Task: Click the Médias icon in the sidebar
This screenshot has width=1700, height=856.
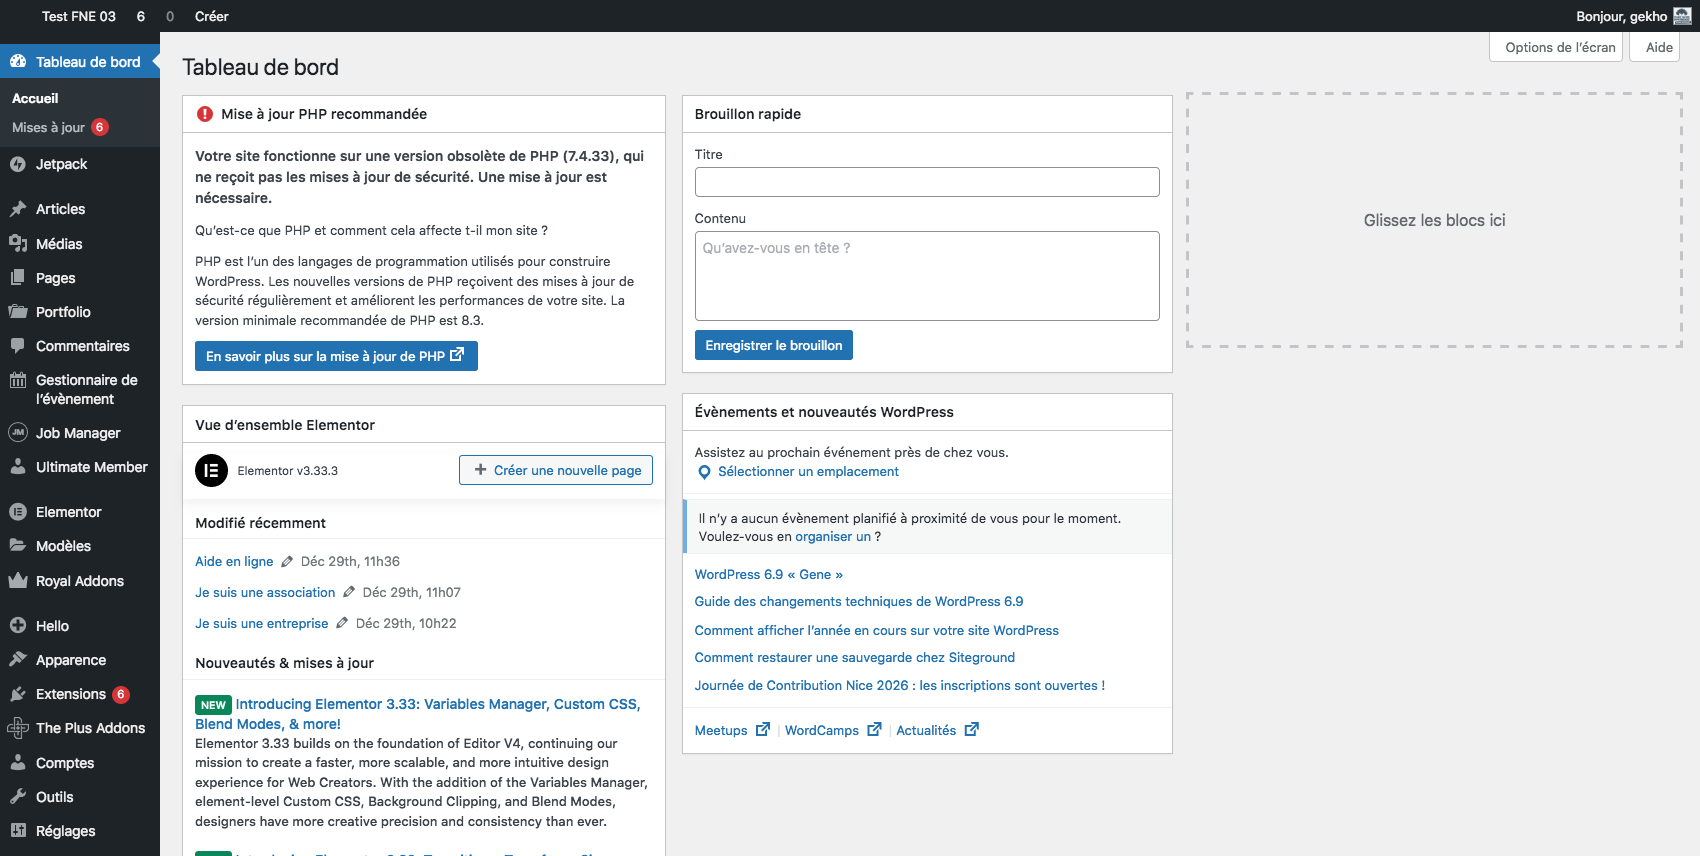Action: (17, 244)
